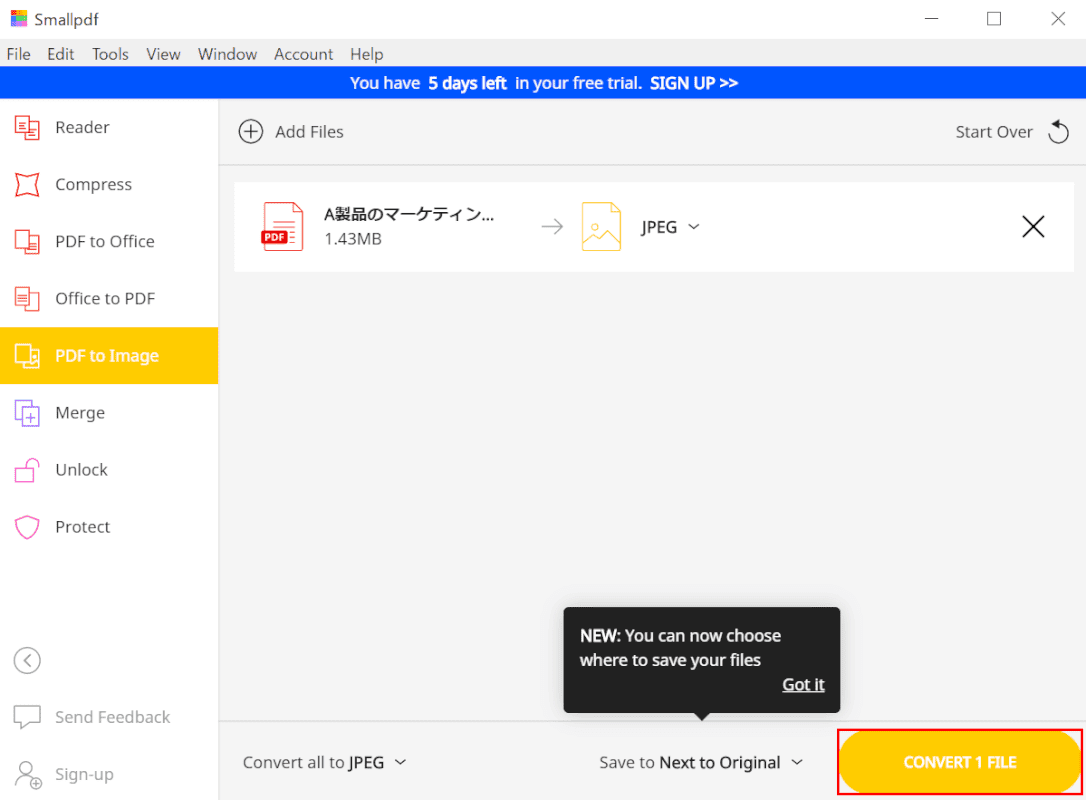
Task: Dismiss the tooltip with Got it
Action: tap(803, 684)
